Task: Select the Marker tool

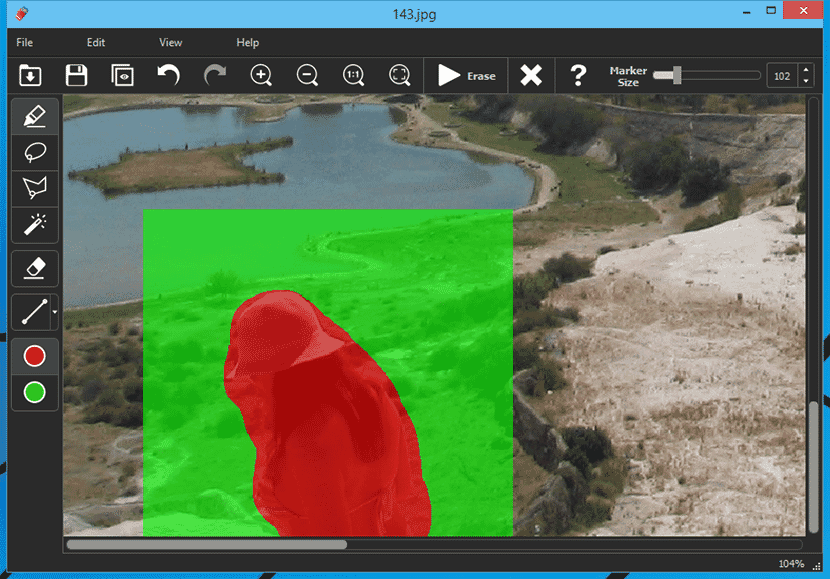Action: 35,116
